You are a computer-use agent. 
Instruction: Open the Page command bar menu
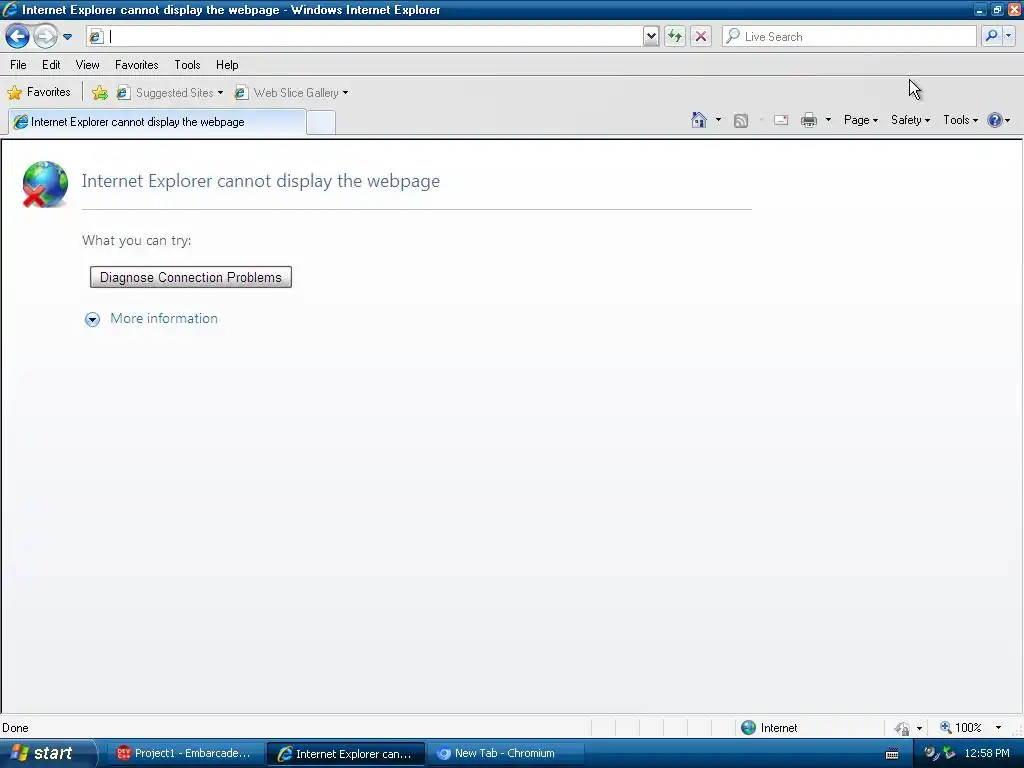(x=860, y=120)
